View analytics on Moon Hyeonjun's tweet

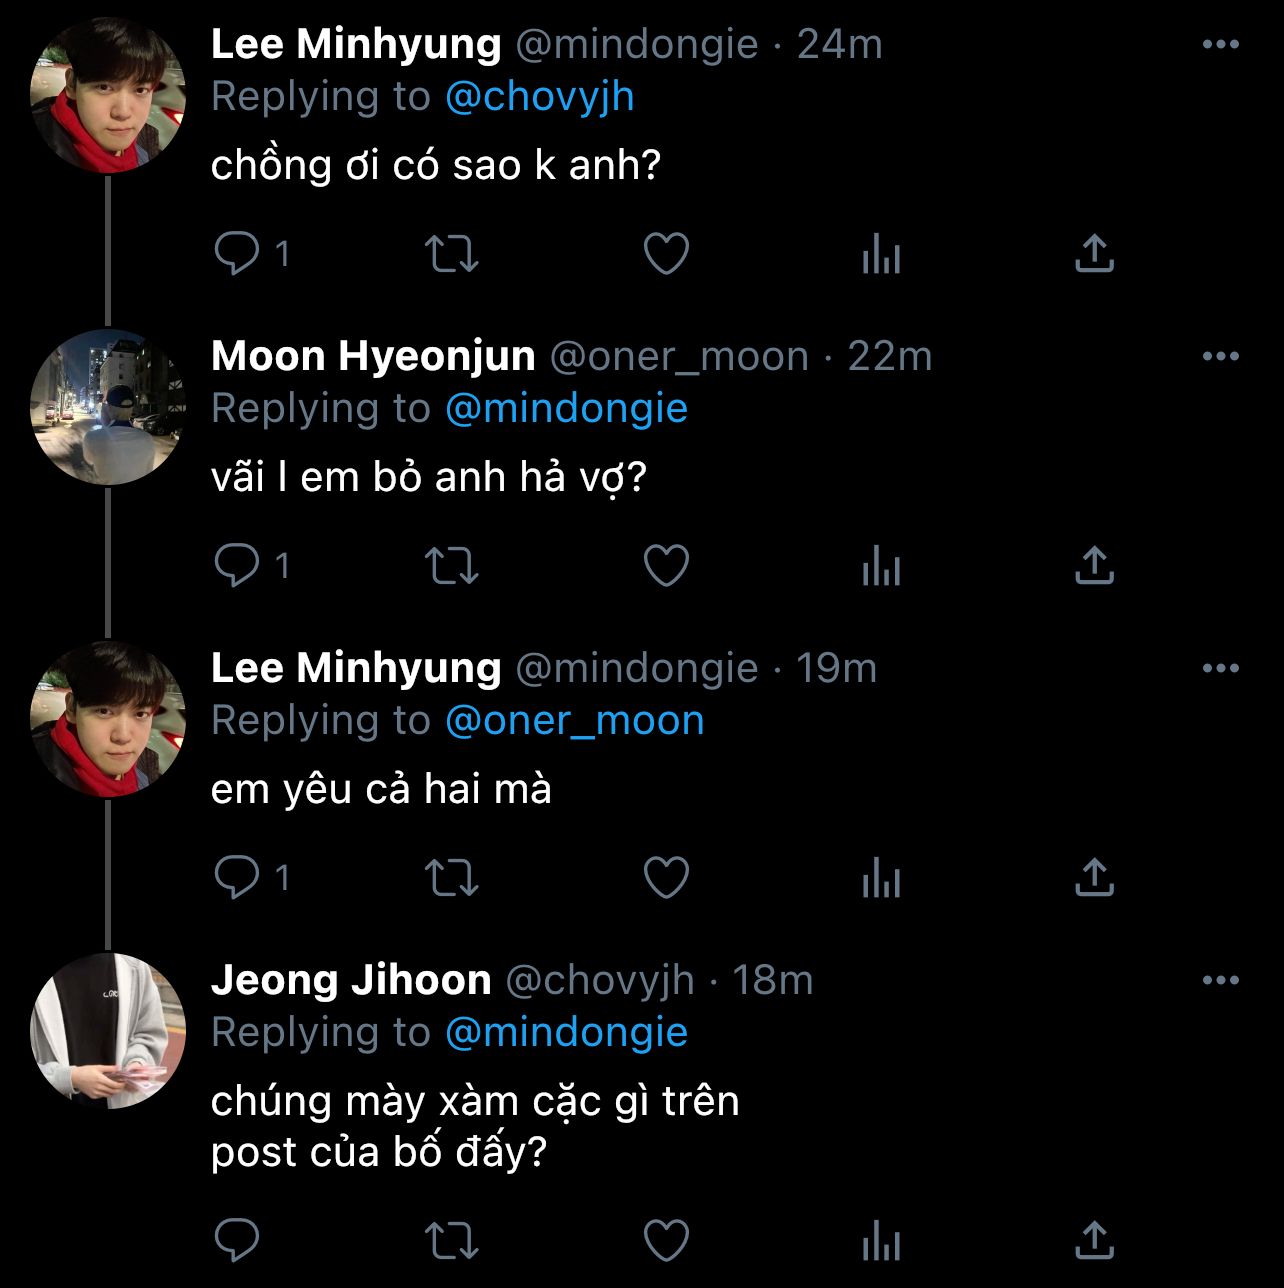881,566
